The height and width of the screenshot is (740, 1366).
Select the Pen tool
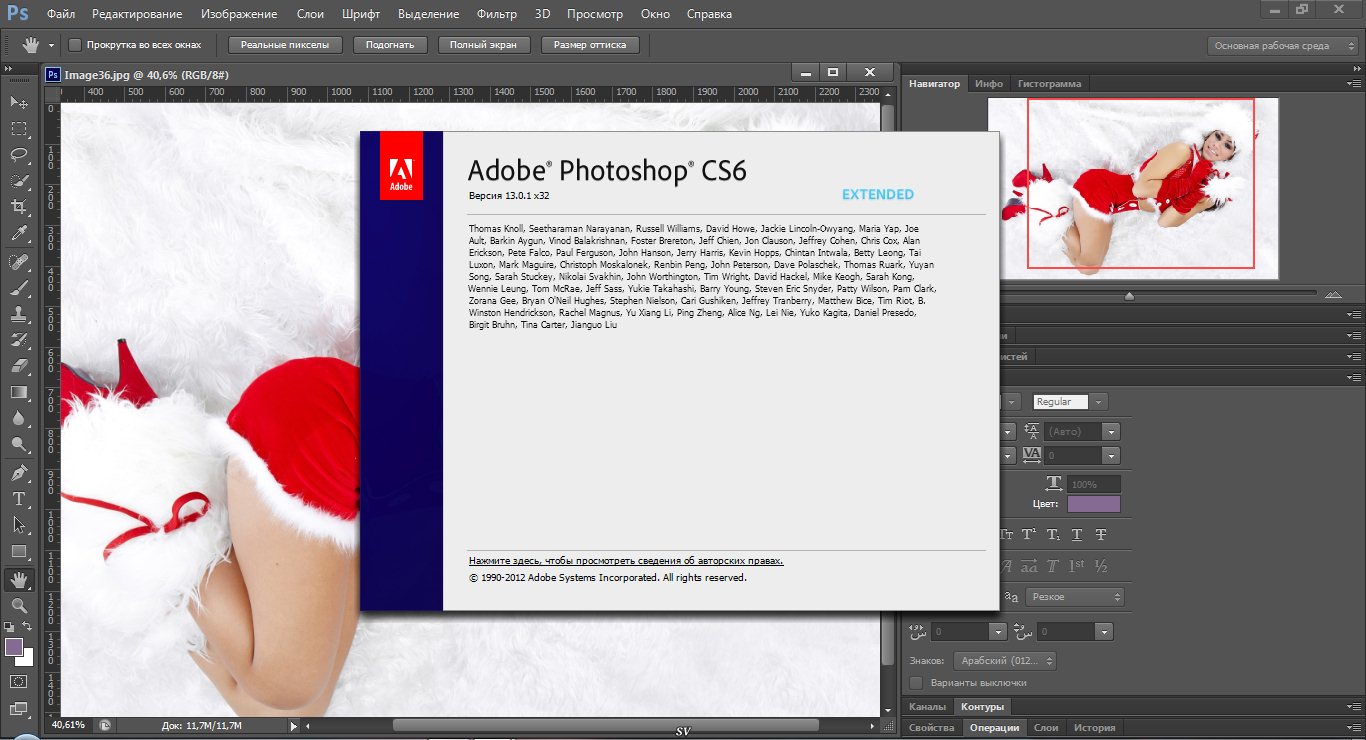click(x=19, y=472)
